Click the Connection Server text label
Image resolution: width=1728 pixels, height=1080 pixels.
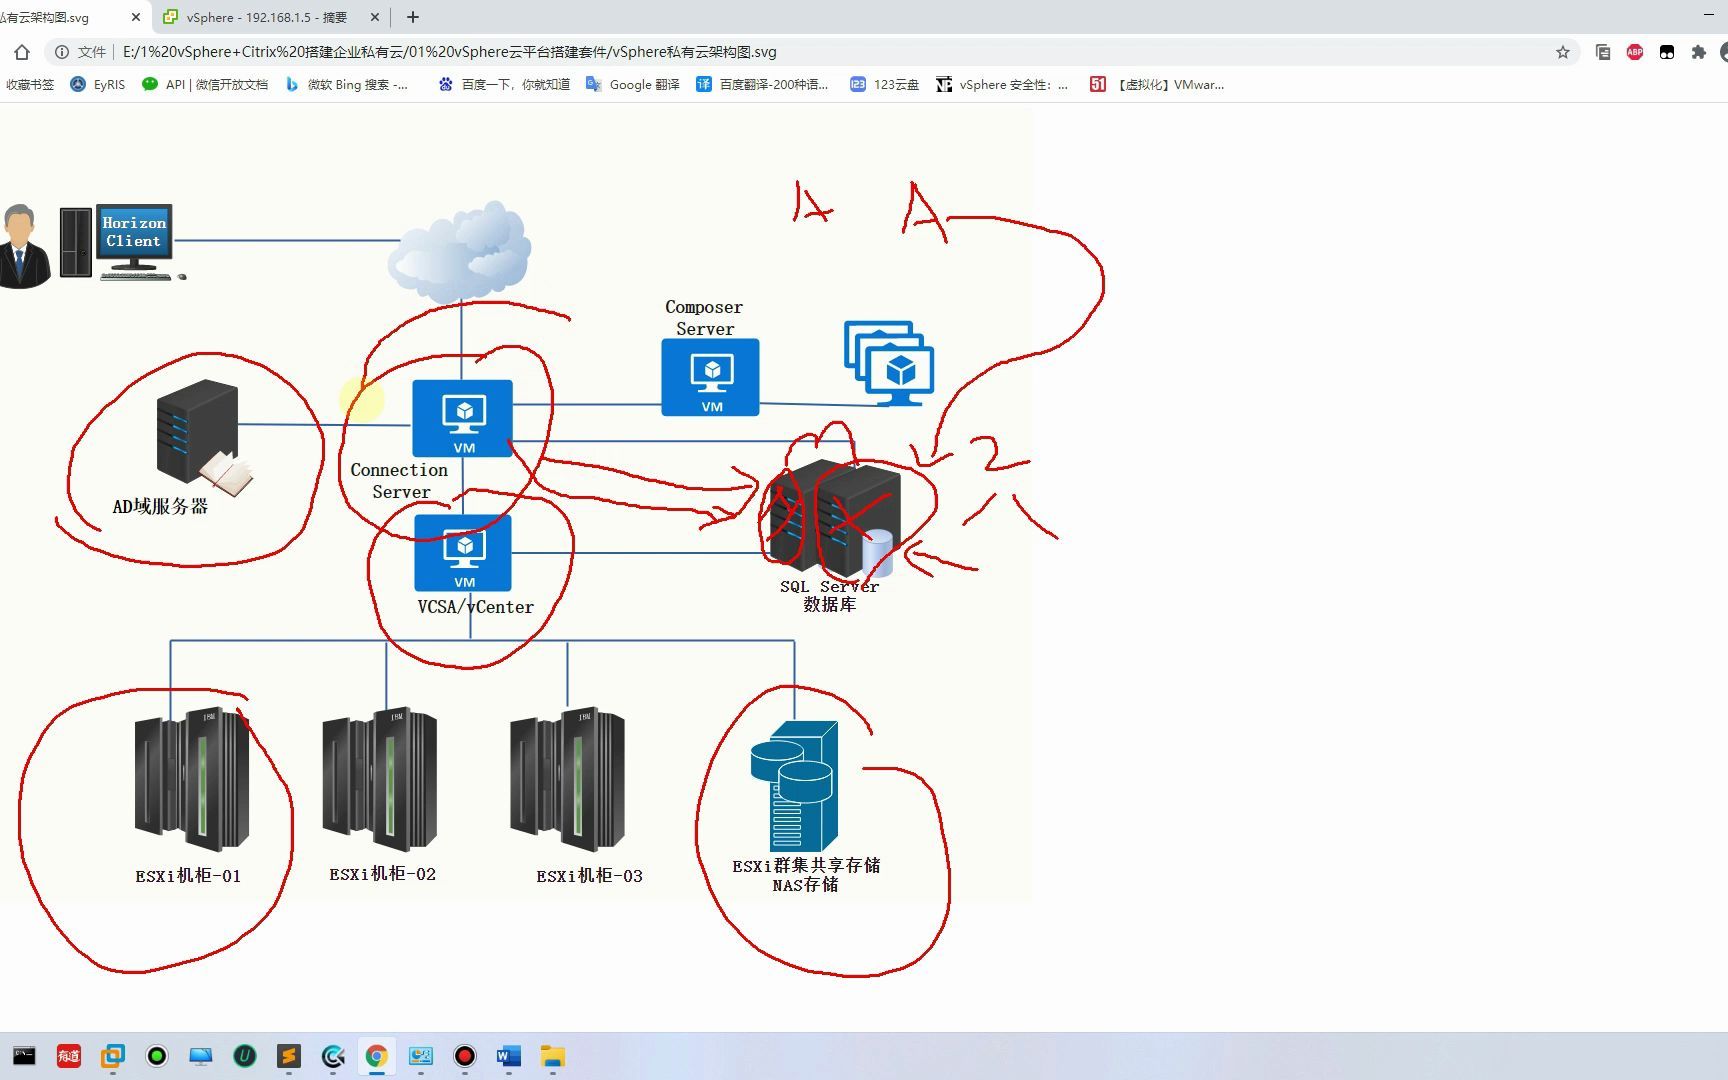[400, 481]
